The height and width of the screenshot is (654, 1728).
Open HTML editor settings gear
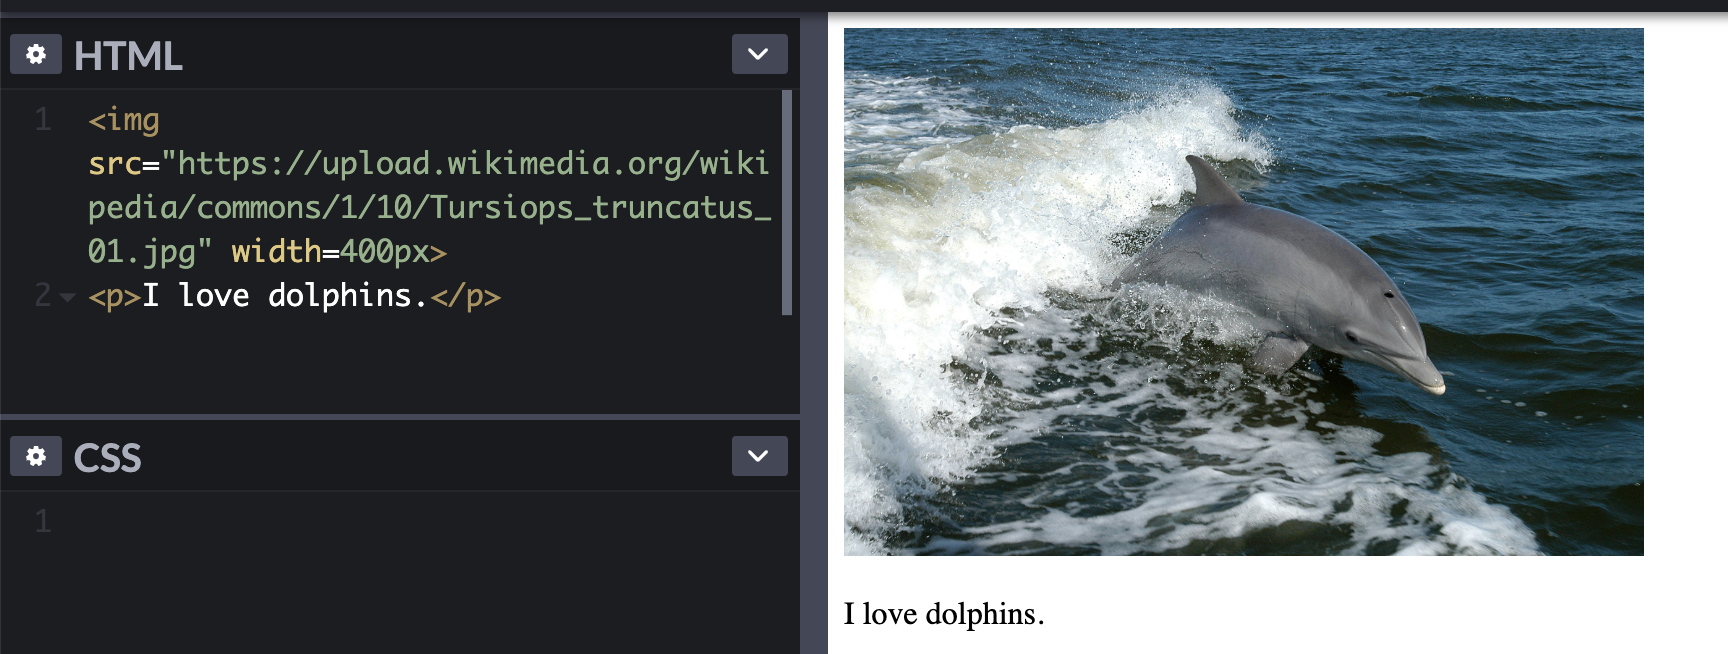coord(36,54)
